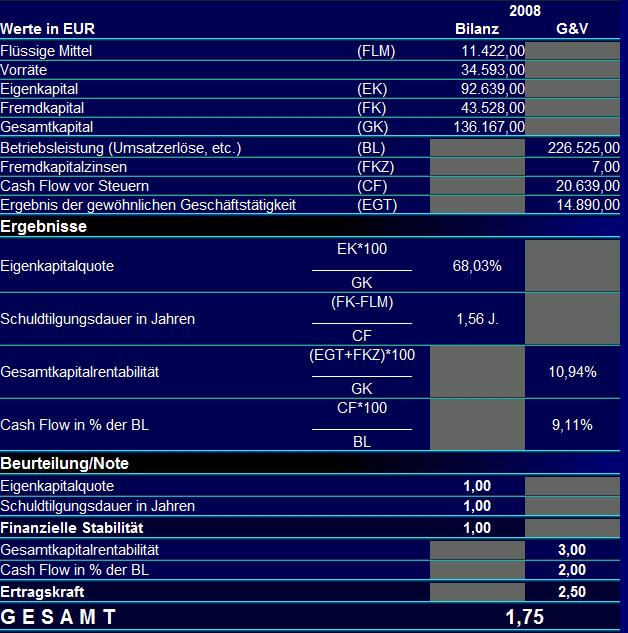This screenshot has height=633, width=628.
Task: Select the Flüssige Mittel value 11.422,00
Action: (493, 51)
